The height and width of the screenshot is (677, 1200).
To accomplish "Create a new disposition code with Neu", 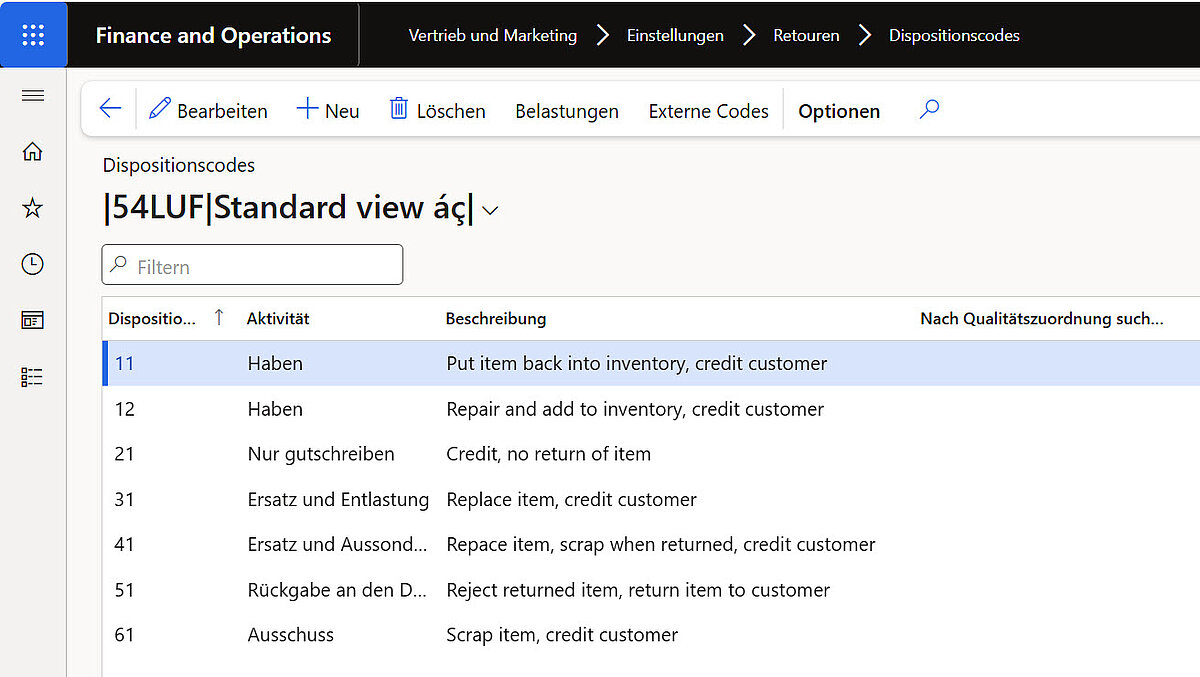I will pos(328,110).
